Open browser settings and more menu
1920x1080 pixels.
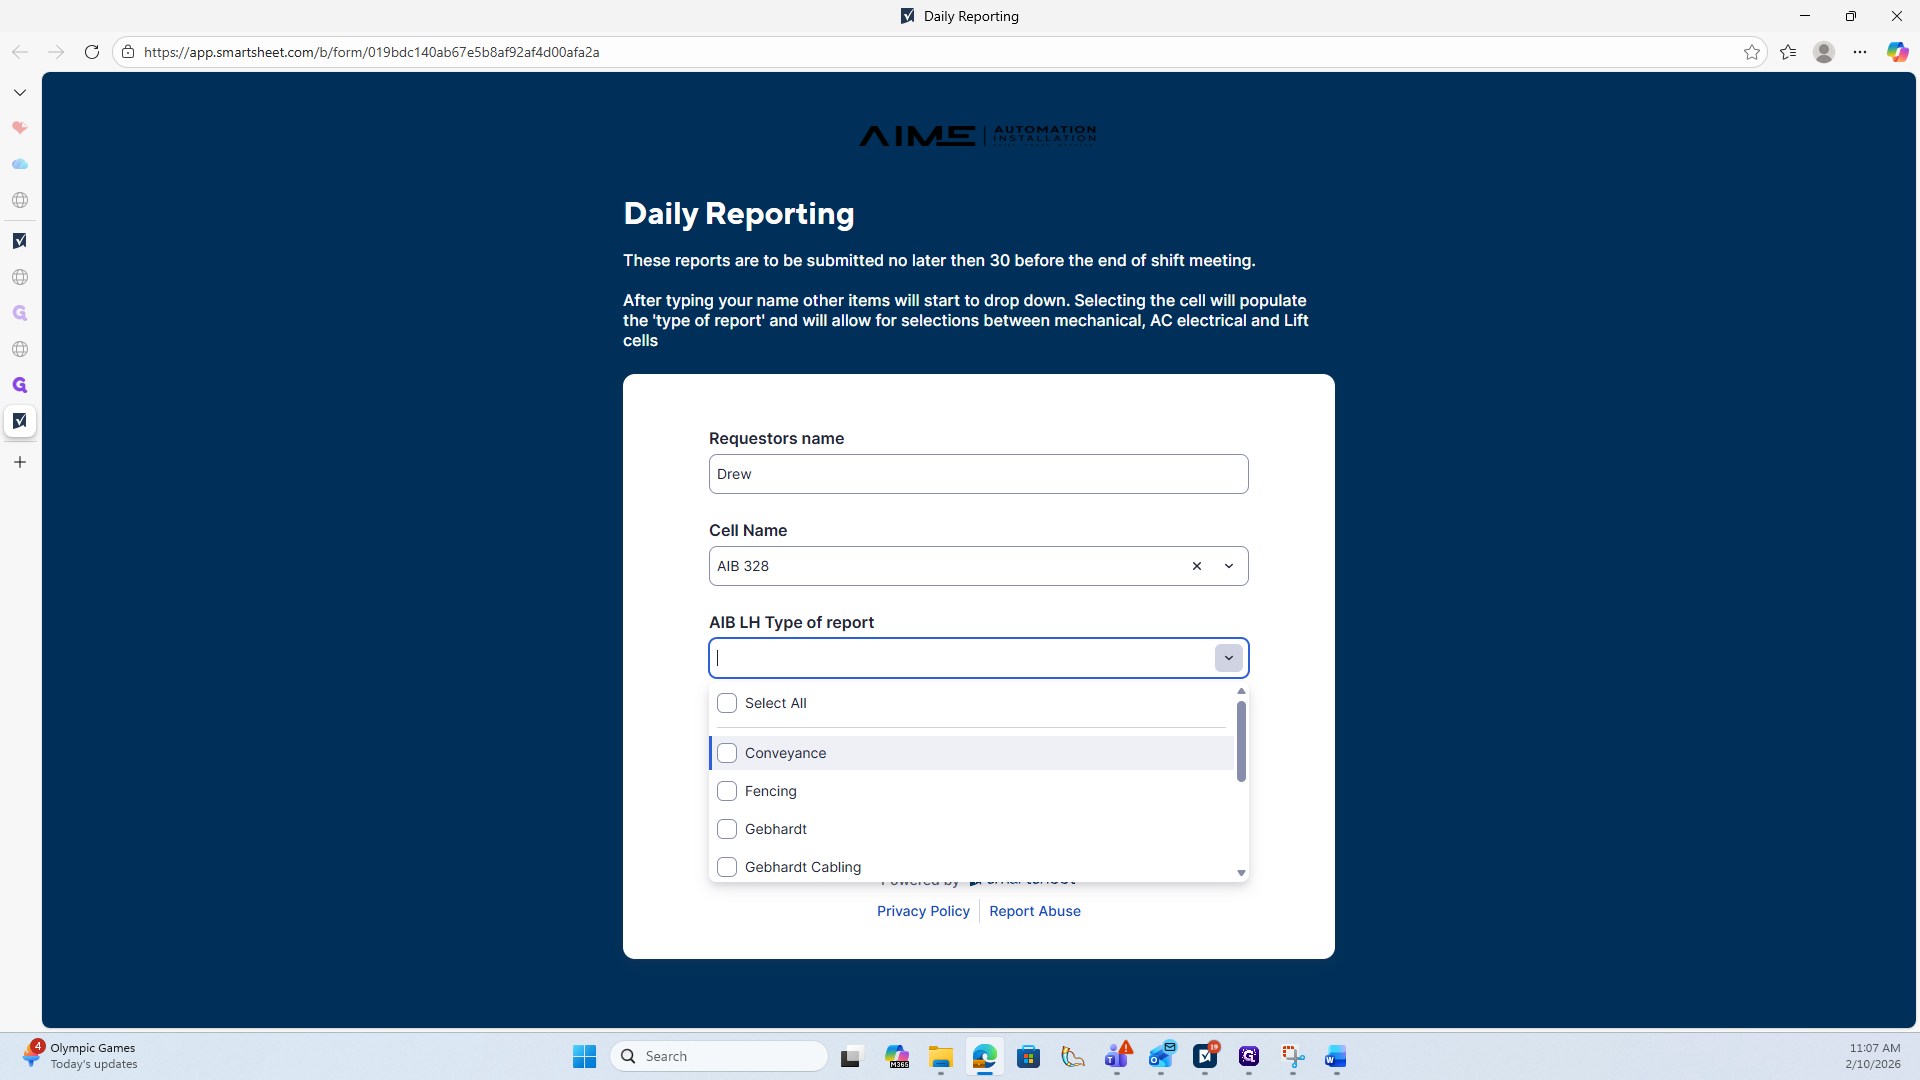click(1859, 52)
